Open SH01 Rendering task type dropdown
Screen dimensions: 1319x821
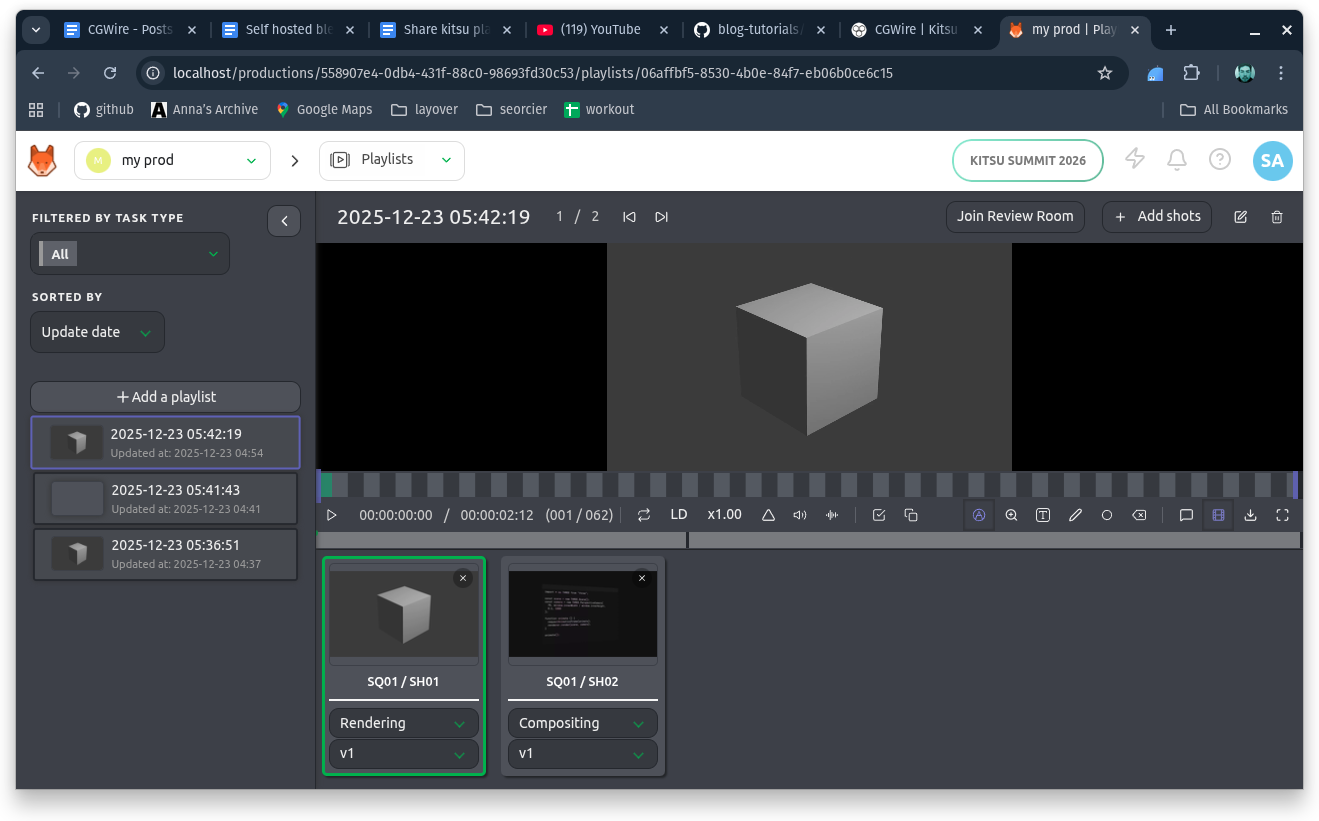403,723
